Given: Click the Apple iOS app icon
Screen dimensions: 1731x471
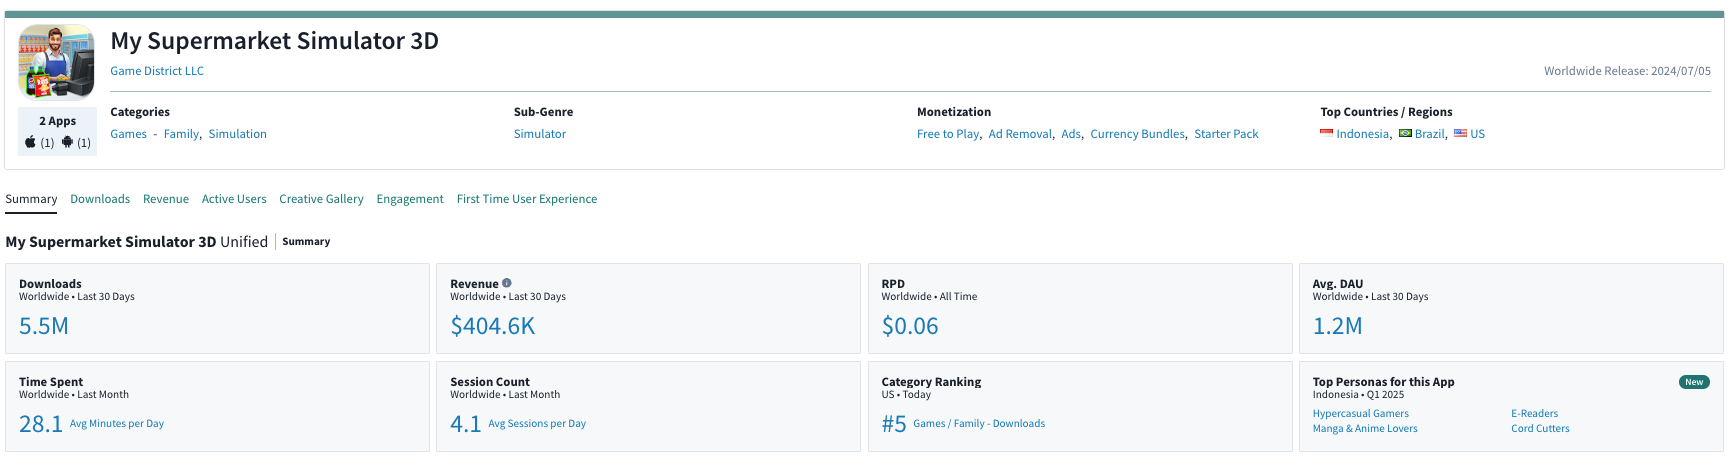Looking at the screenshot, I should 31,142.
